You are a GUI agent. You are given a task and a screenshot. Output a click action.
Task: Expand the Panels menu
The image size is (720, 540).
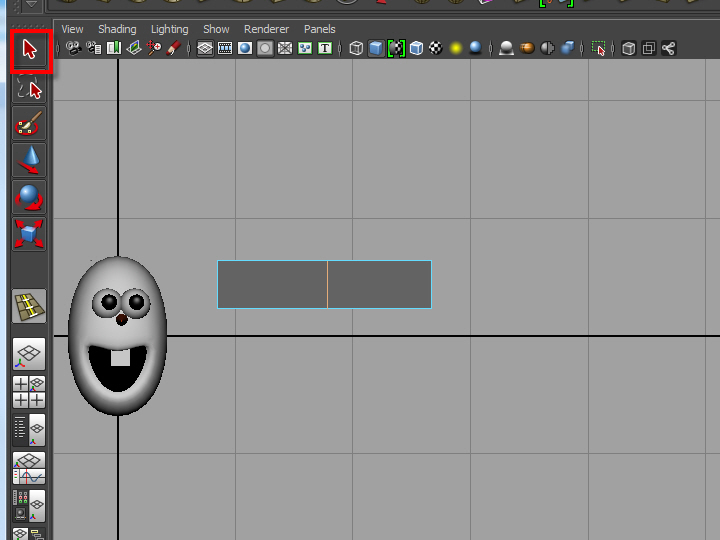coord(320,29)
